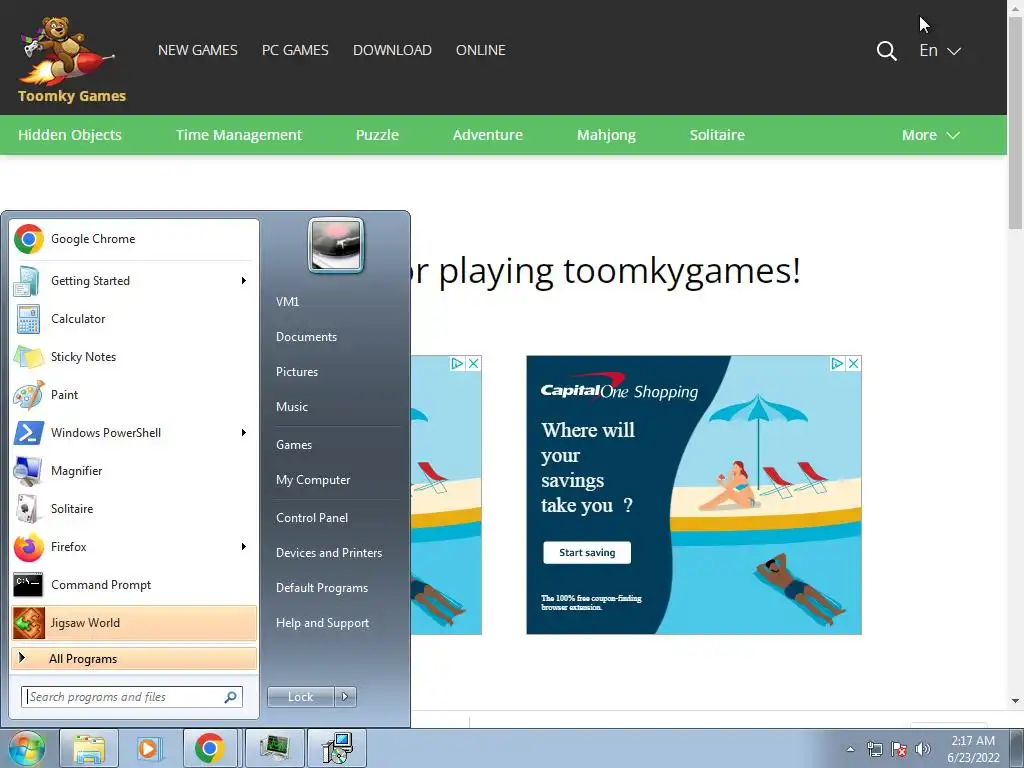Open Windows Explorer folder on taskbar
The height and width of the screenshot is (768, 1024).
(89, 748)
